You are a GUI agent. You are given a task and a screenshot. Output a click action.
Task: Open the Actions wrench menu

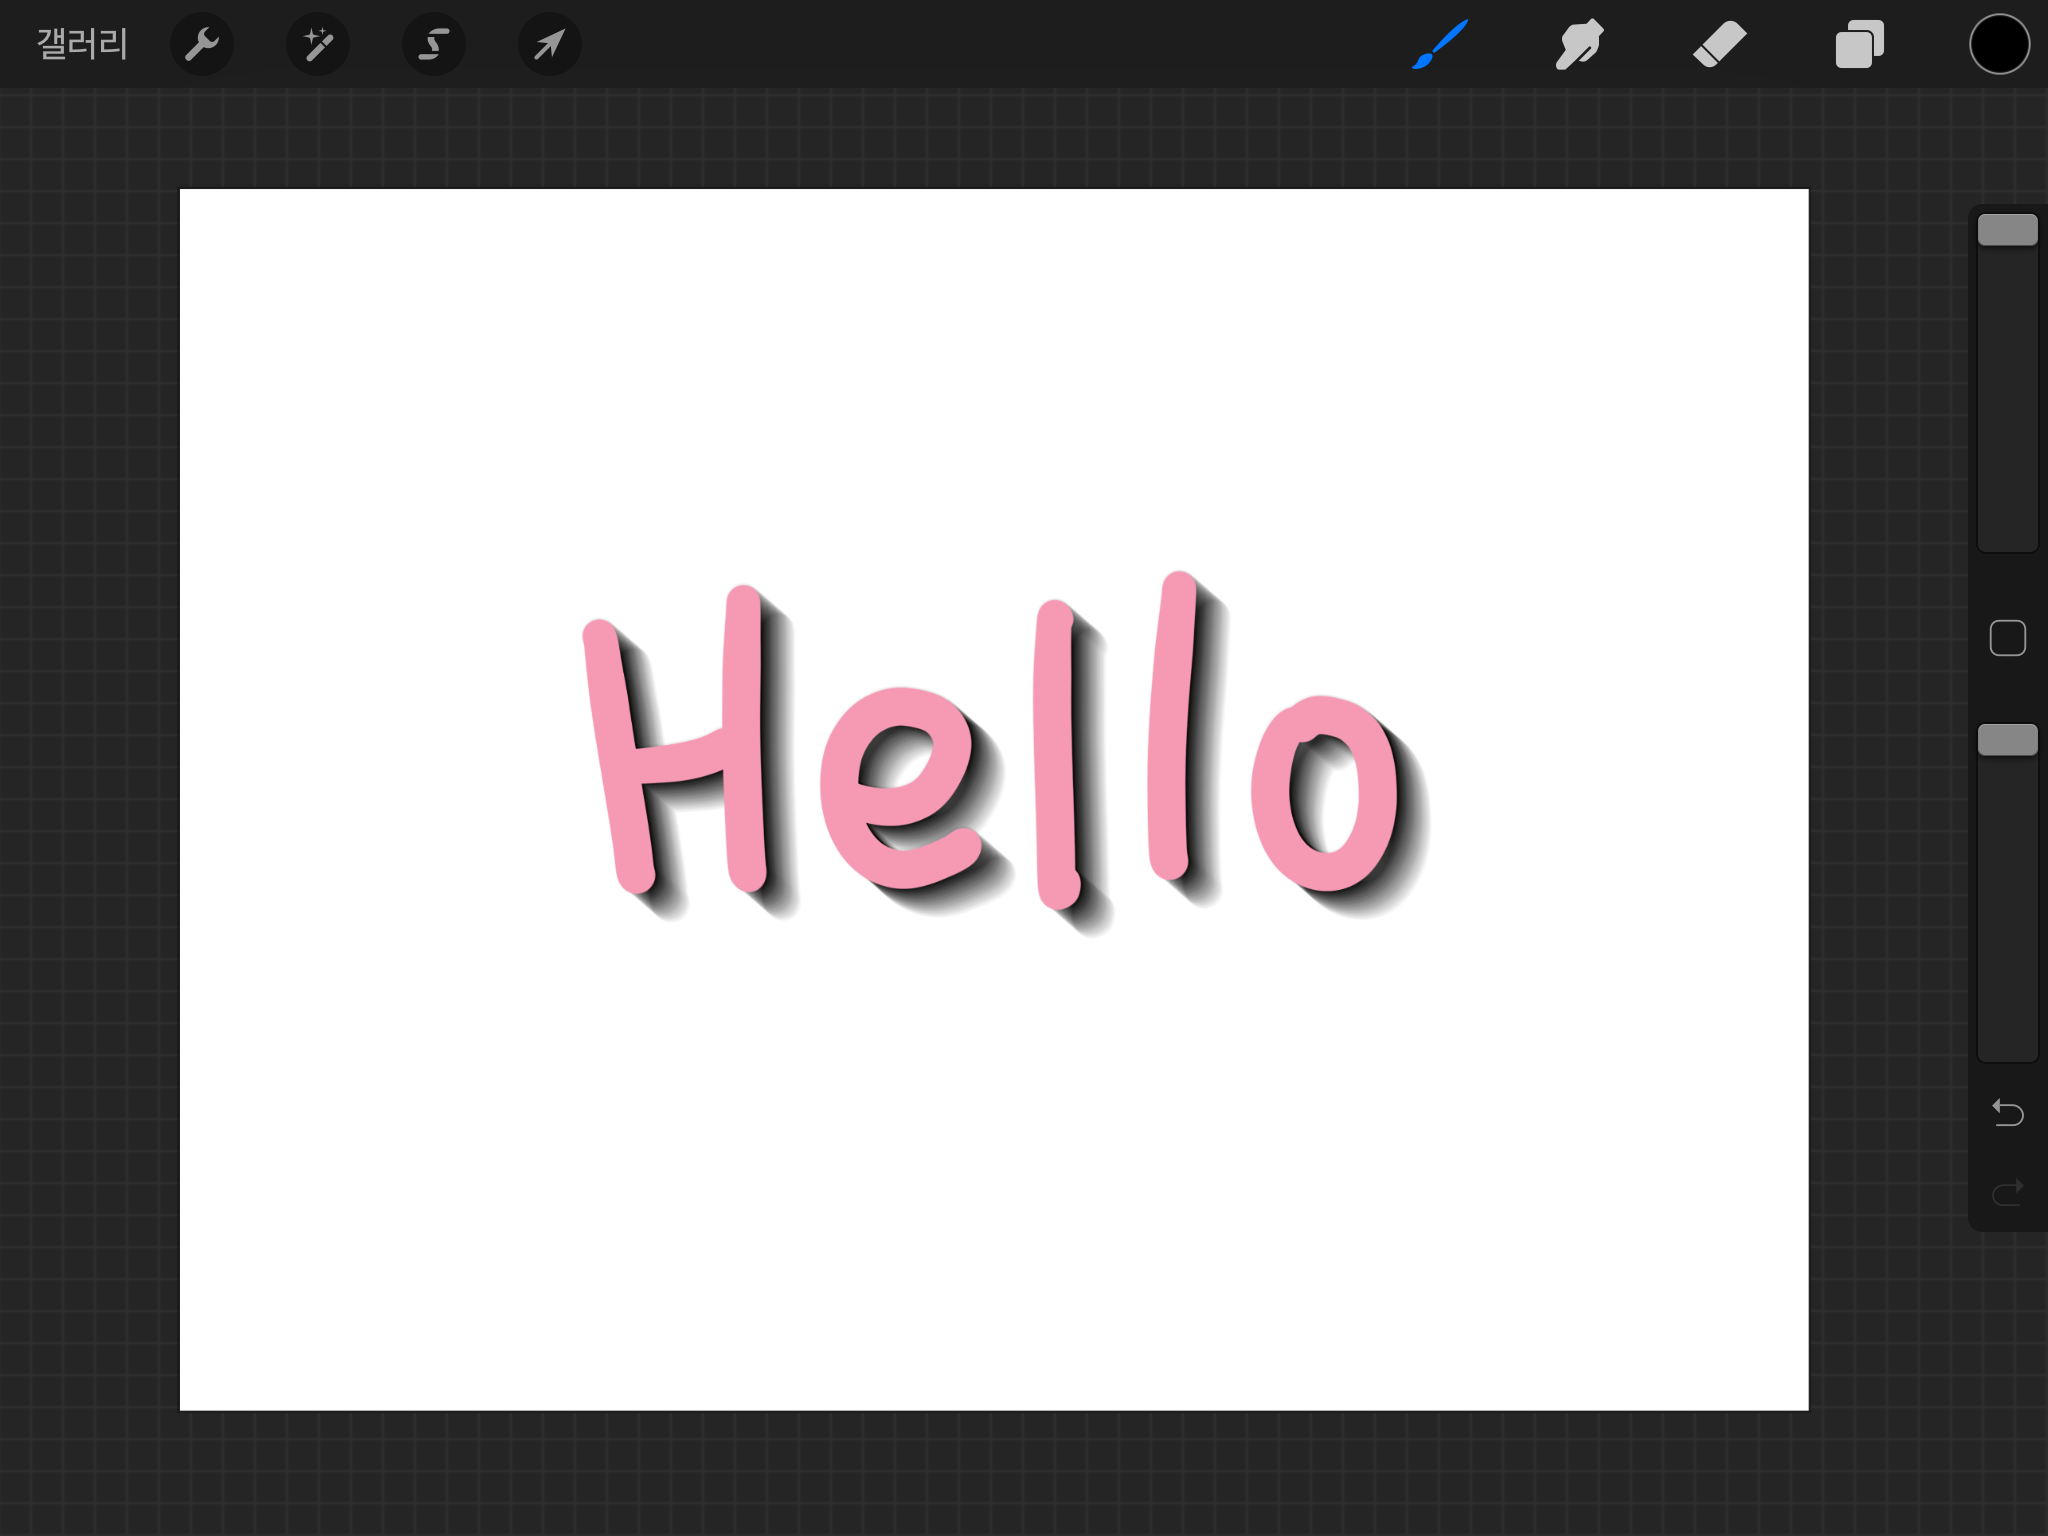[x=202, y=44]
